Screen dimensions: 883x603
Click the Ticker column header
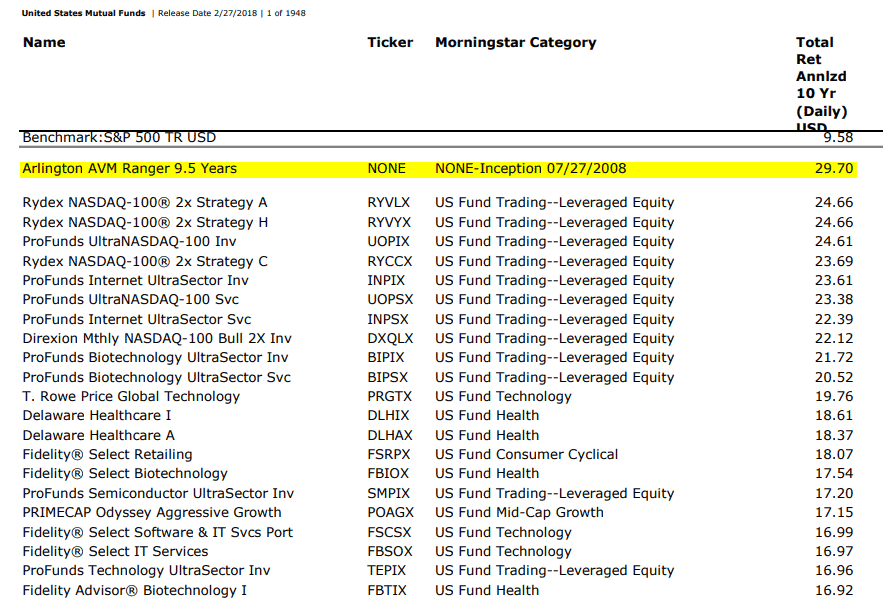tap(390, 42)
